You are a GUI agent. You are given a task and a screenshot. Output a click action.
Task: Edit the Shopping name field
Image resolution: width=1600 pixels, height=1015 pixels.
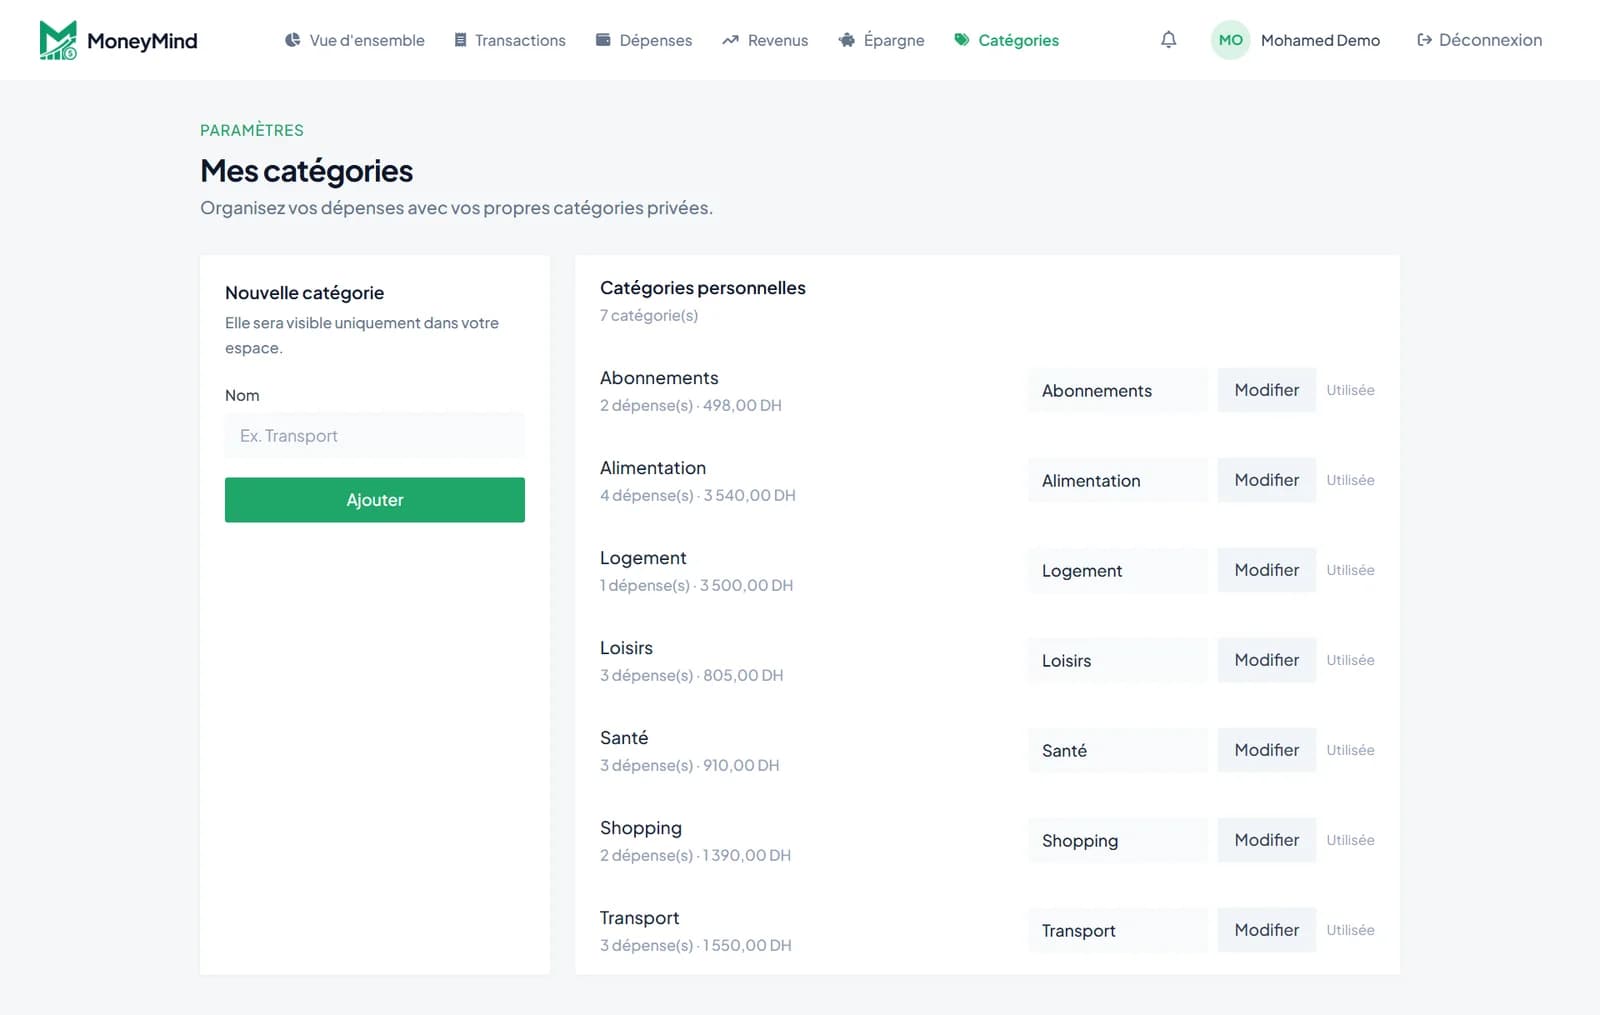point(1118,840)
